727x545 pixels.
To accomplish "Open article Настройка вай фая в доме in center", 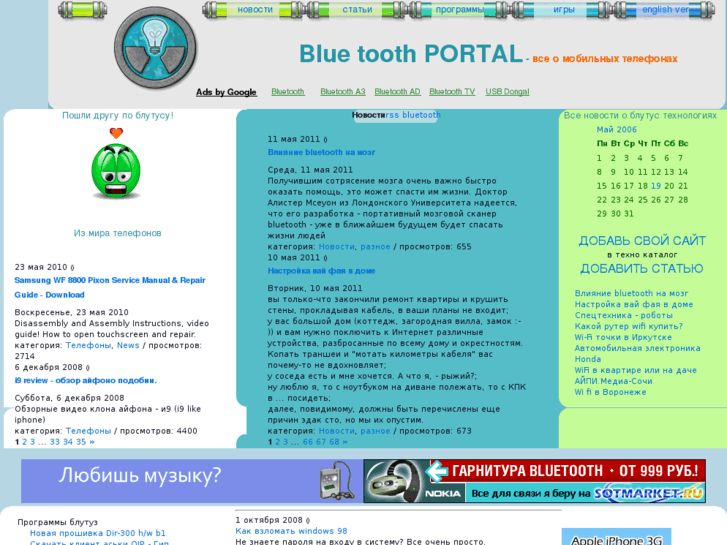I will tap(321, 271).
